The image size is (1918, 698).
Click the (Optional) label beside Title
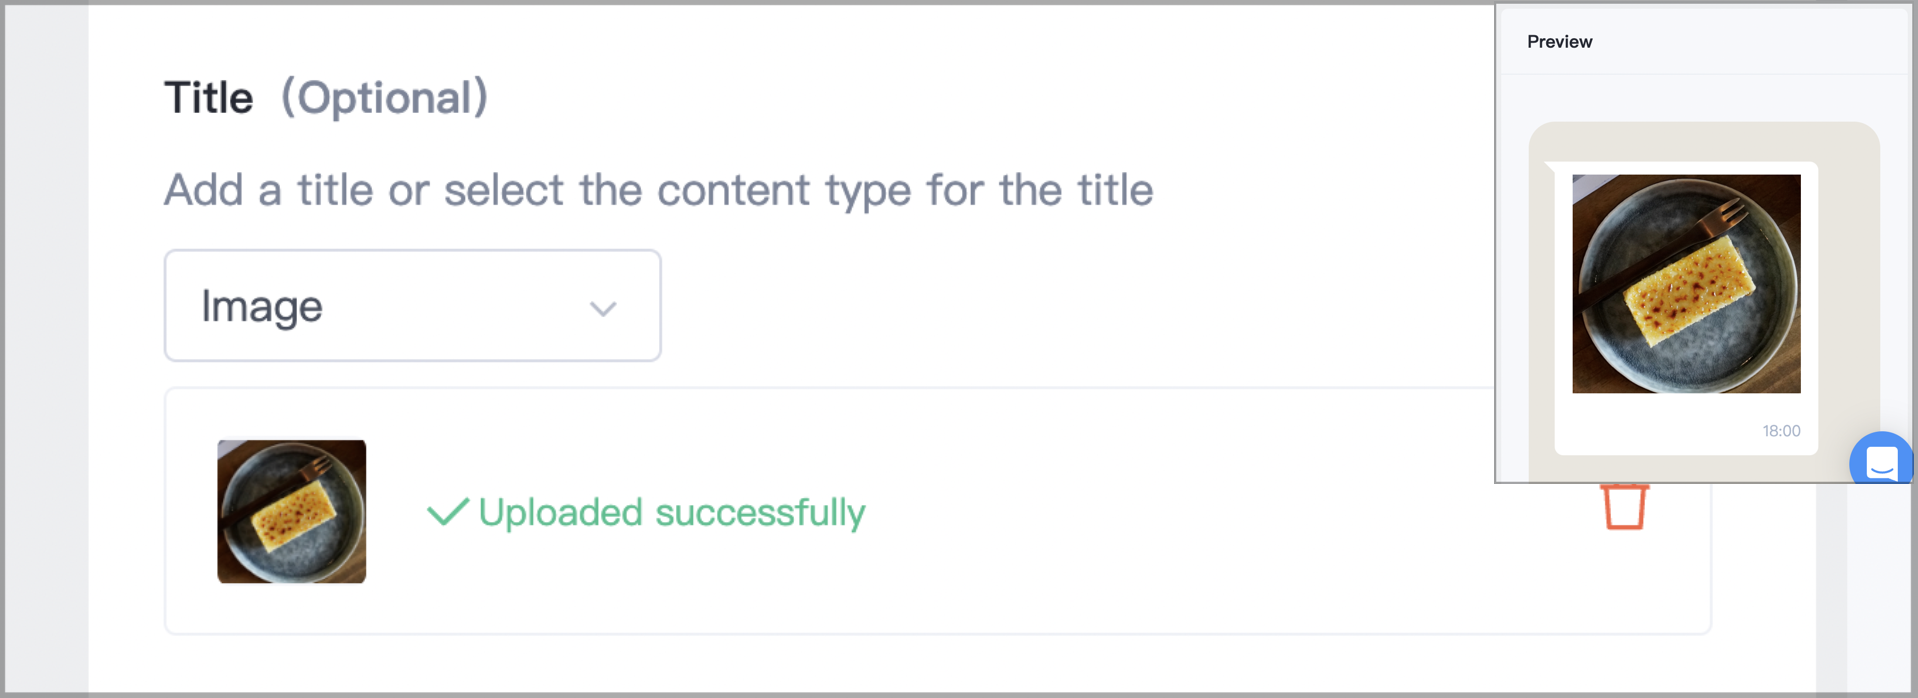click(384, 97)
